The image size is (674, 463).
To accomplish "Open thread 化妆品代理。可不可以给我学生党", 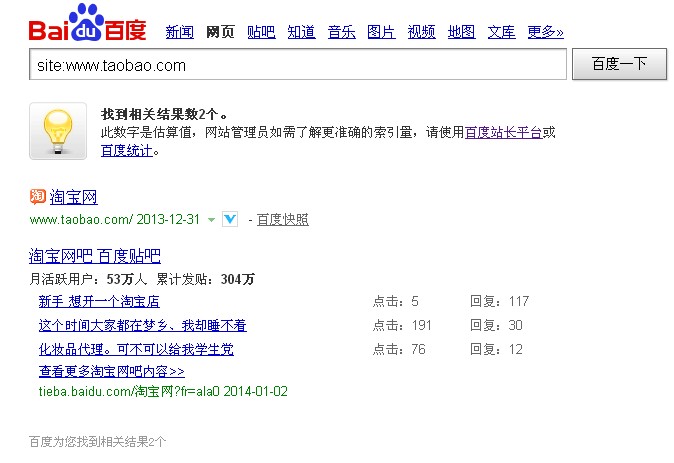I will 136,349.
